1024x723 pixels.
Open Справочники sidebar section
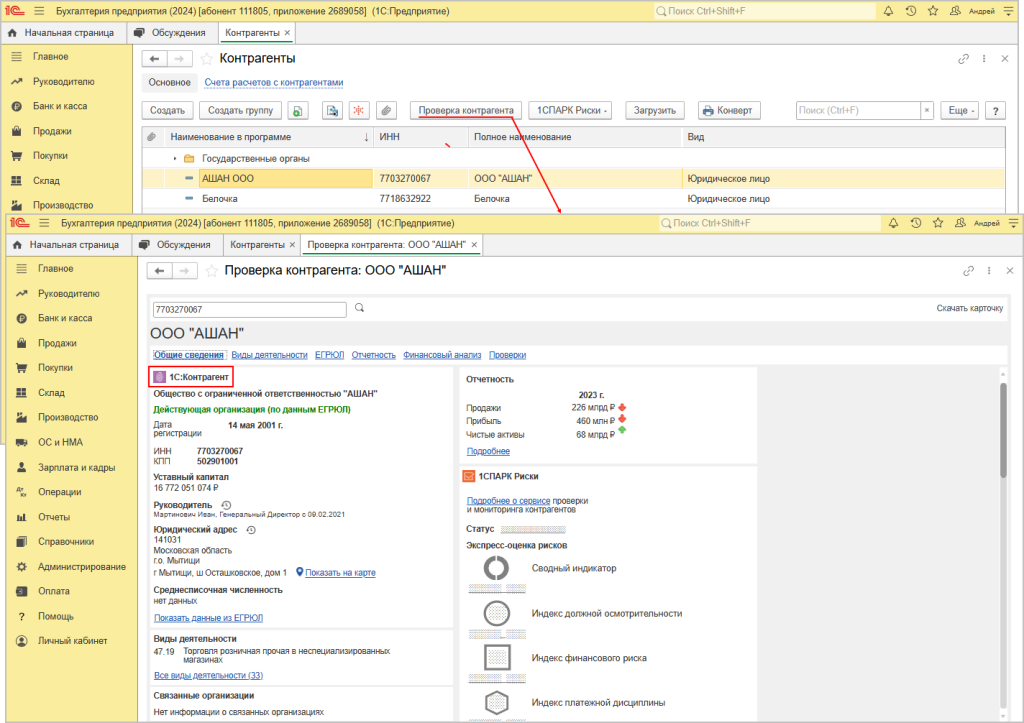(66, 541)
